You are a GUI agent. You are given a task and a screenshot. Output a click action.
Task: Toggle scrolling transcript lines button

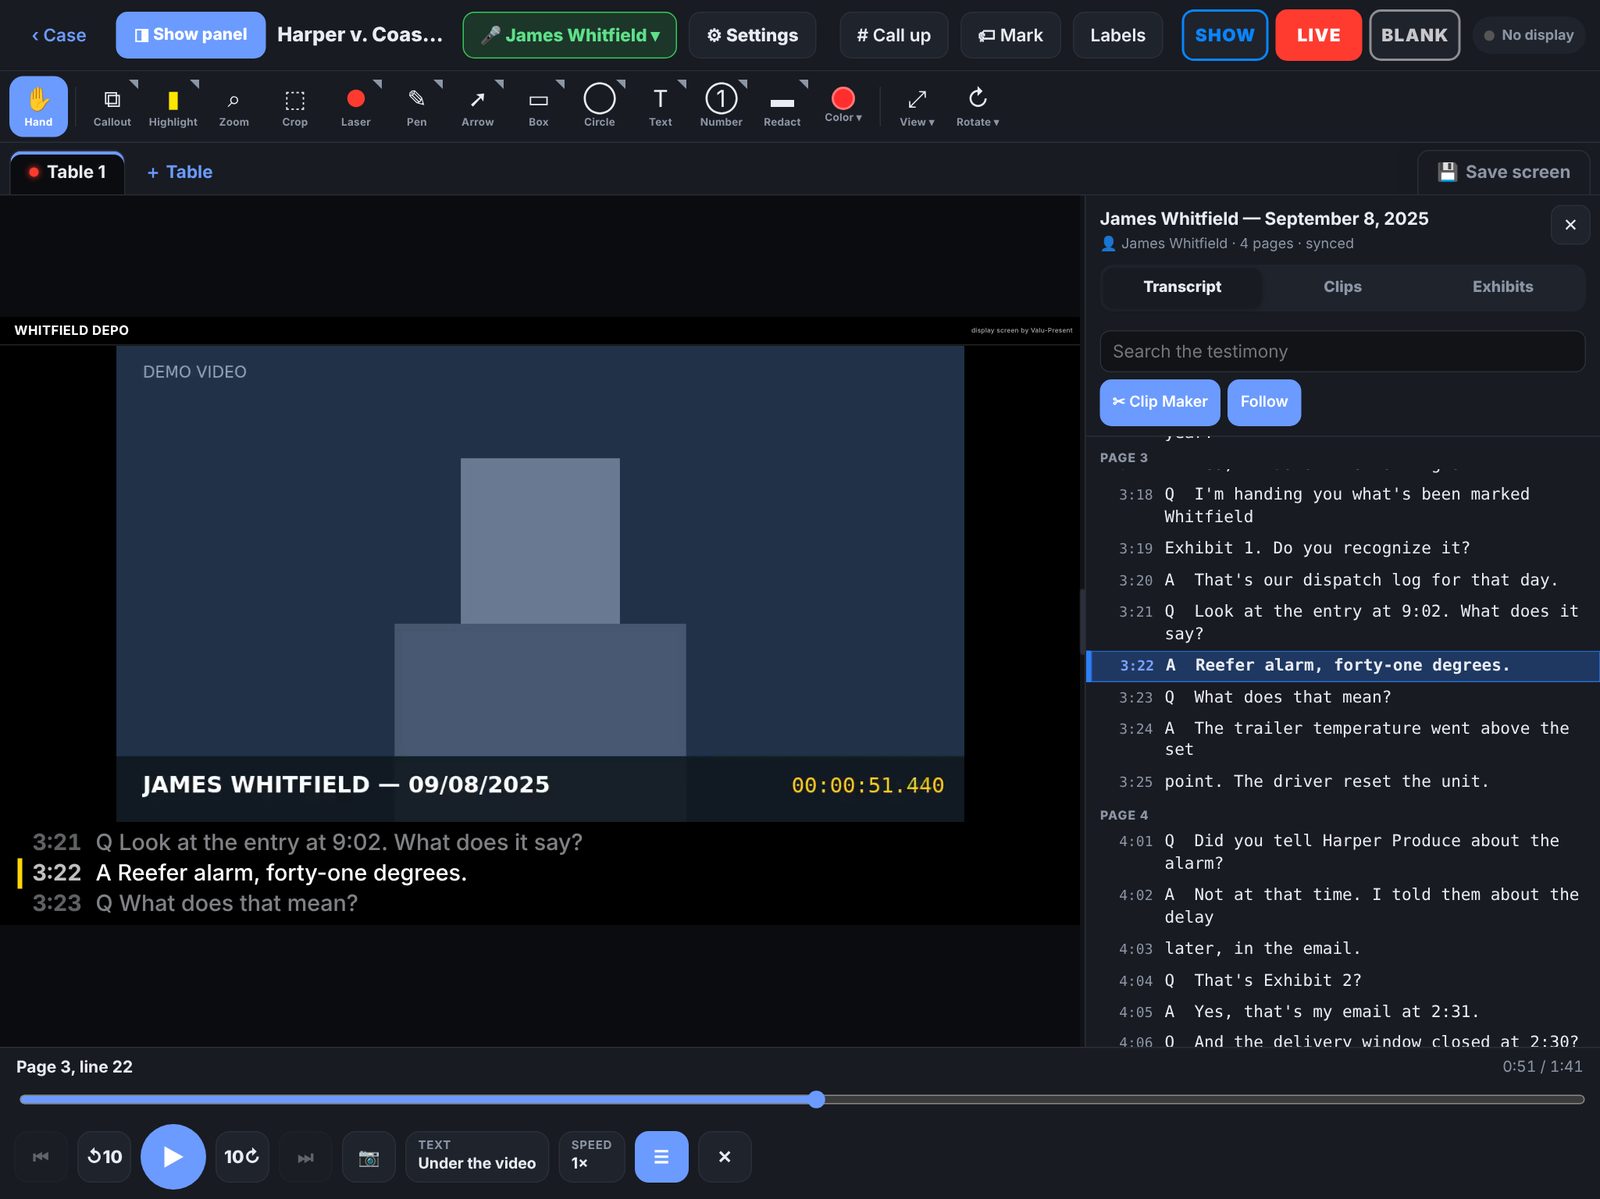click(662, 1157)
